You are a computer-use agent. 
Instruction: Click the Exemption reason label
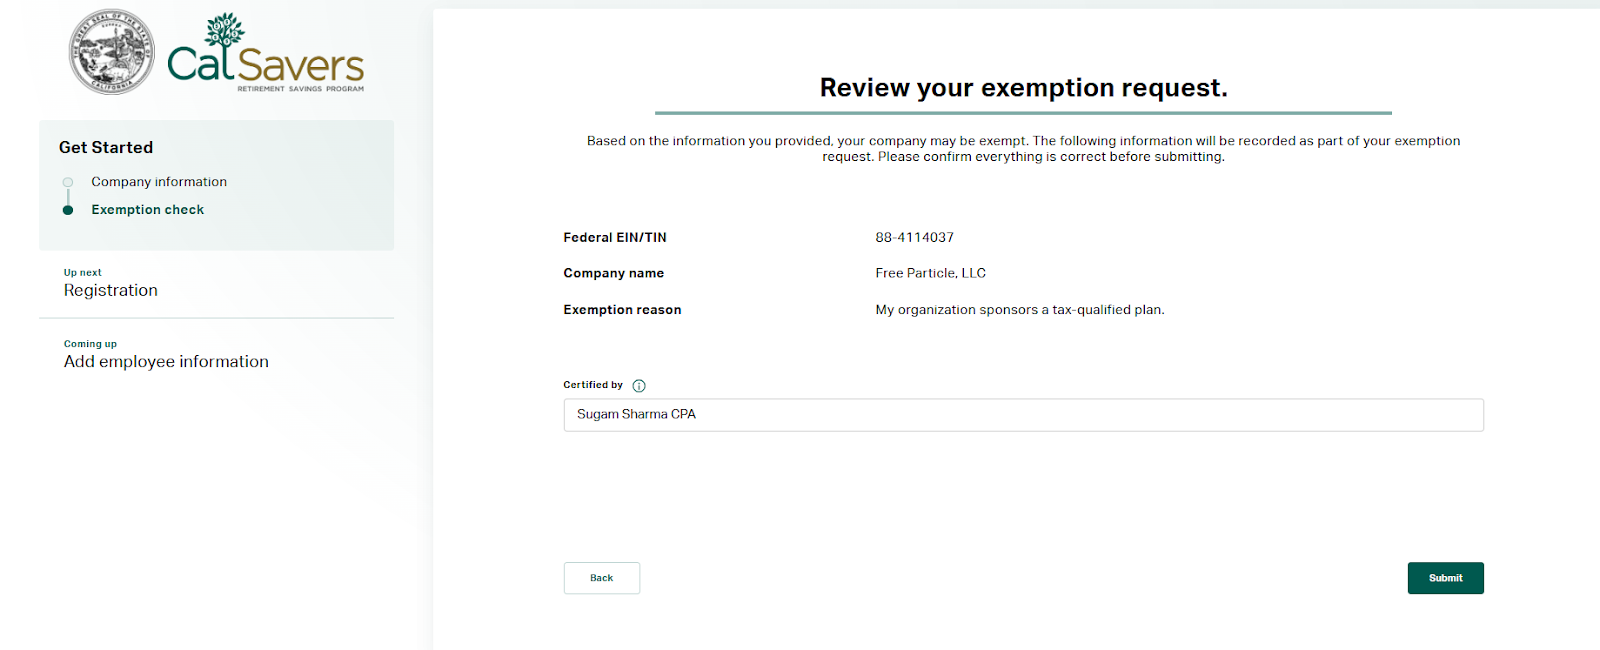click(622, 310)
